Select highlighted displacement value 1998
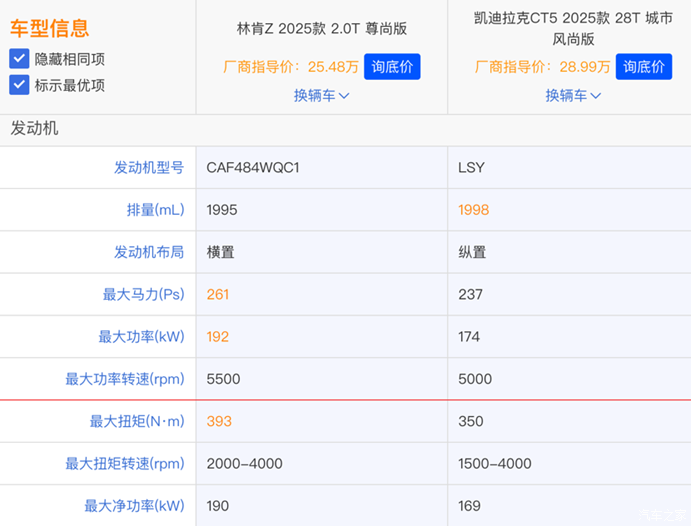691x526 pixels. [473, 210]
